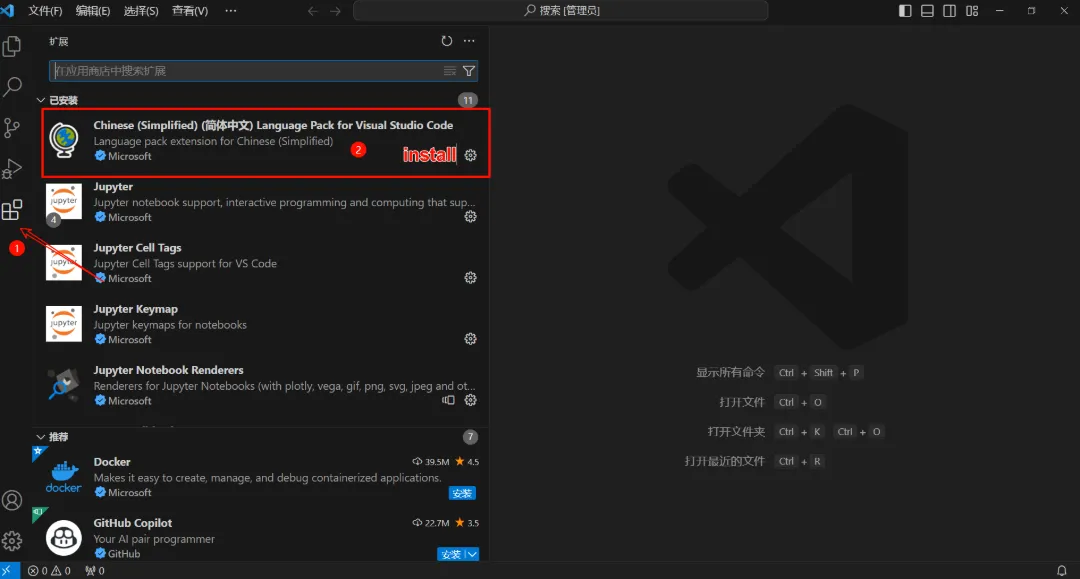
Task: Click ports indicator in status bar
Action: point(95,571)
